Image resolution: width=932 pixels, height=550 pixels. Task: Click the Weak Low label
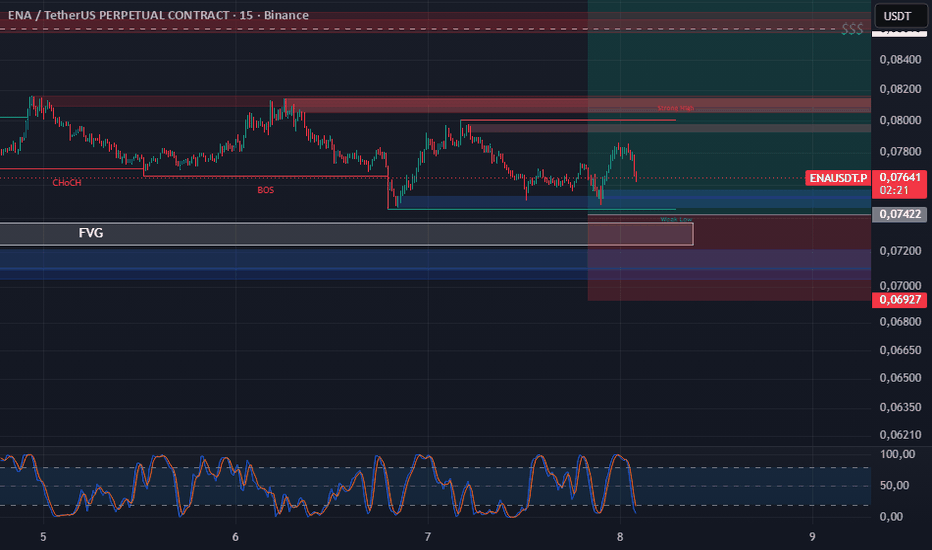tap(676, 219)
